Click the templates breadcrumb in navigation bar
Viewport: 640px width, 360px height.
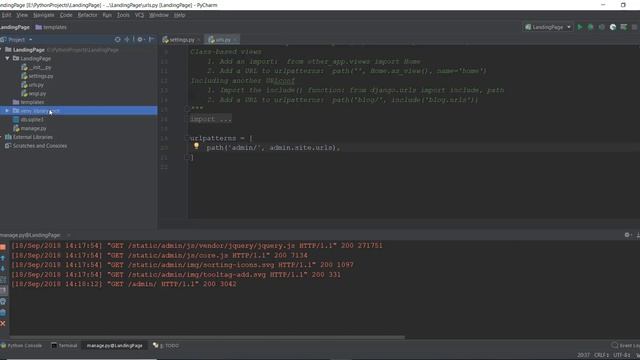point(51,27)
